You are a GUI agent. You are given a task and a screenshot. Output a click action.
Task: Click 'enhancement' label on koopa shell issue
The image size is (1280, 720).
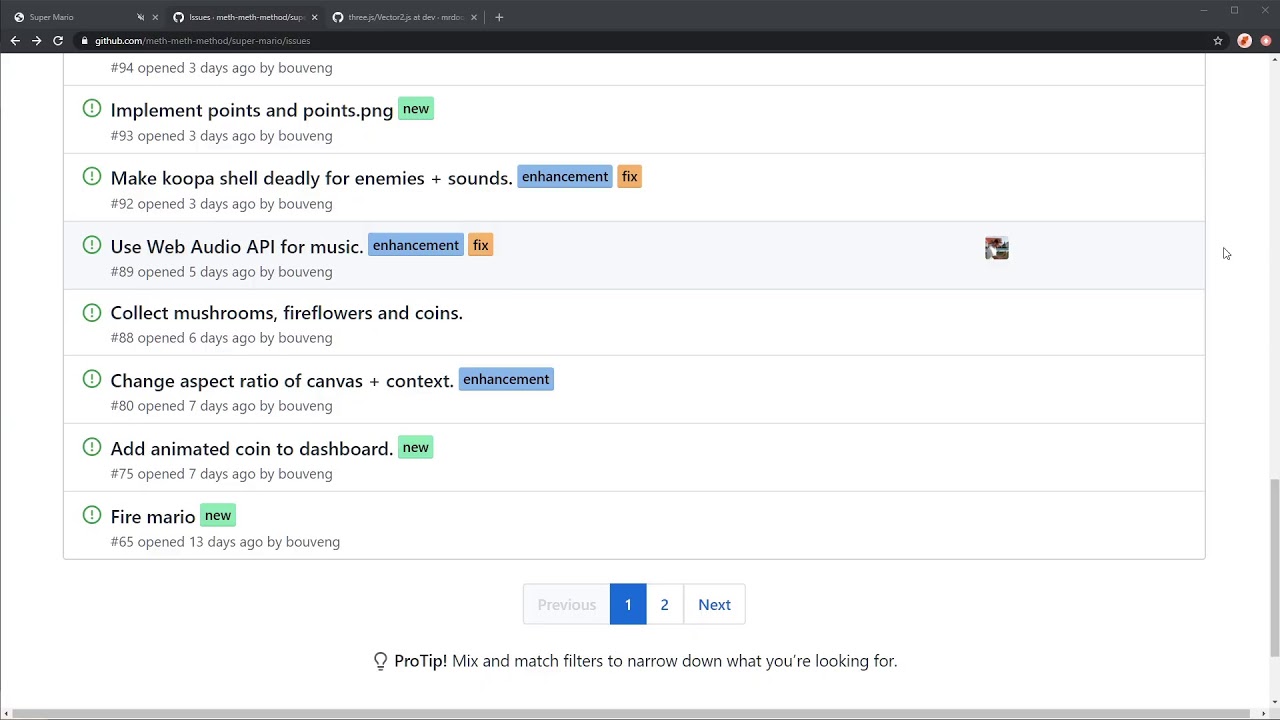(565, 177)
